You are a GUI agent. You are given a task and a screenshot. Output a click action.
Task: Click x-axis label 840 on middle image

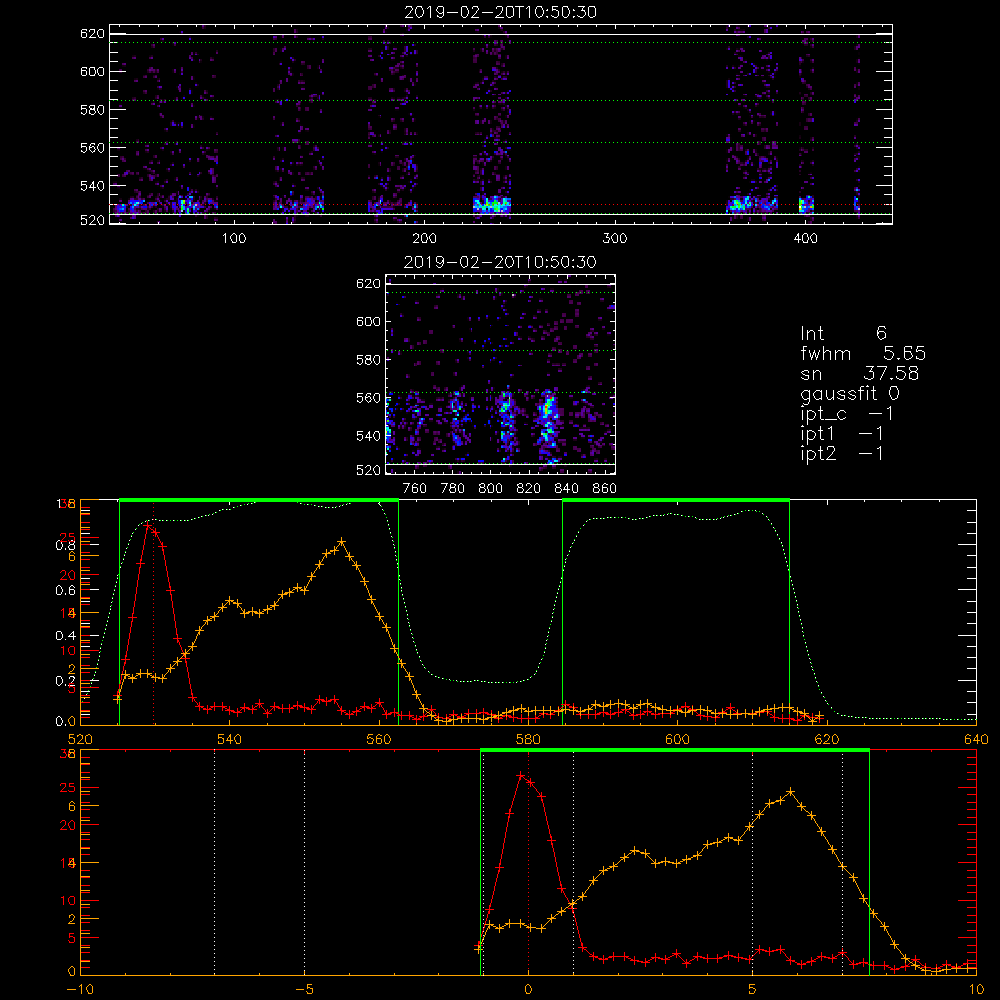[566, 489]
